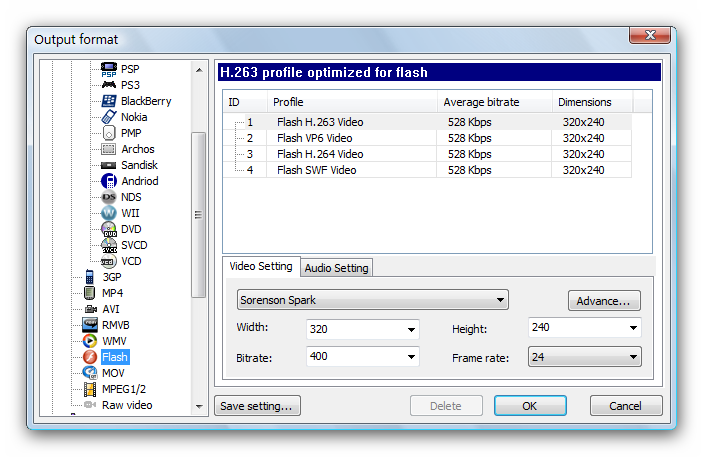Open the Frame rate dropdown showing 24

(x=585, y=357)
